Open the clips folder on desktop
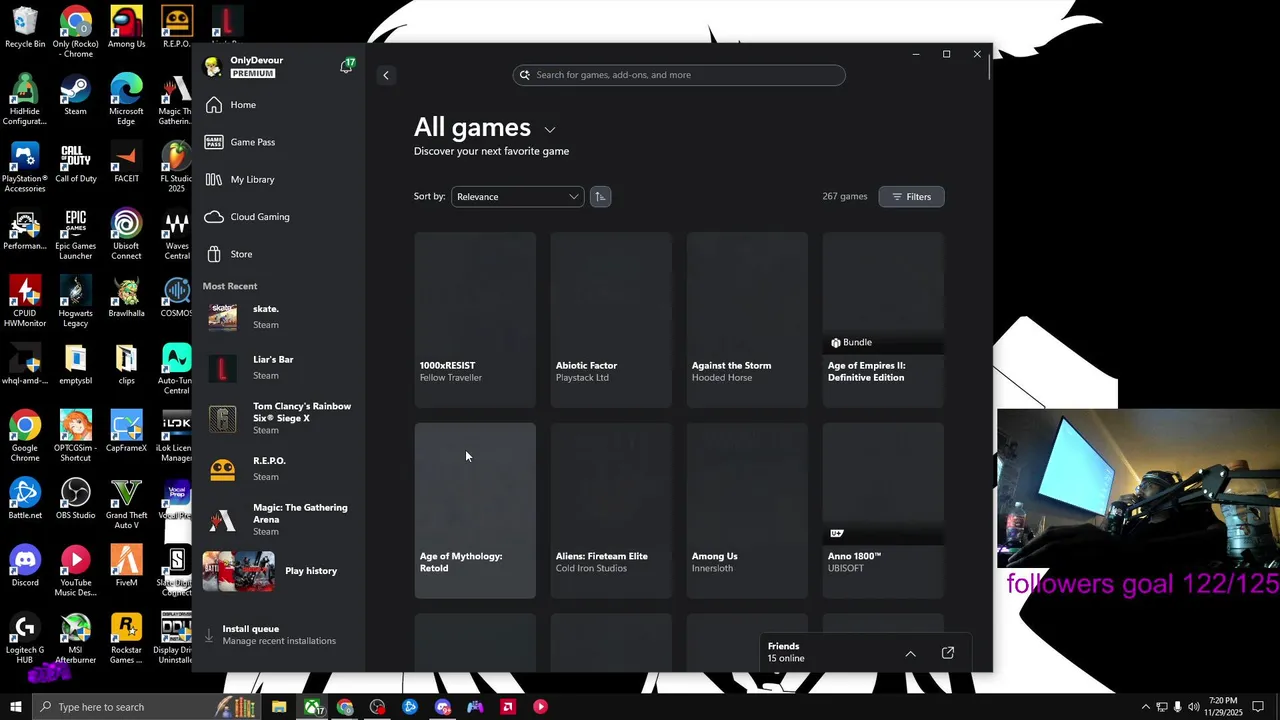The height and width of the screenshot is (720, 1280). 126,366
